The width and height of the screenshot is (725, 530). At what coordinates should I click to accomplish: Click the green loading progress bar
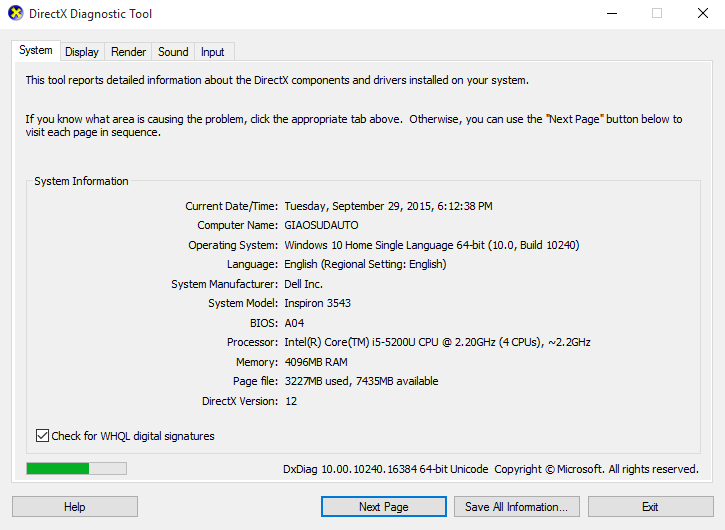coord(76,468)
